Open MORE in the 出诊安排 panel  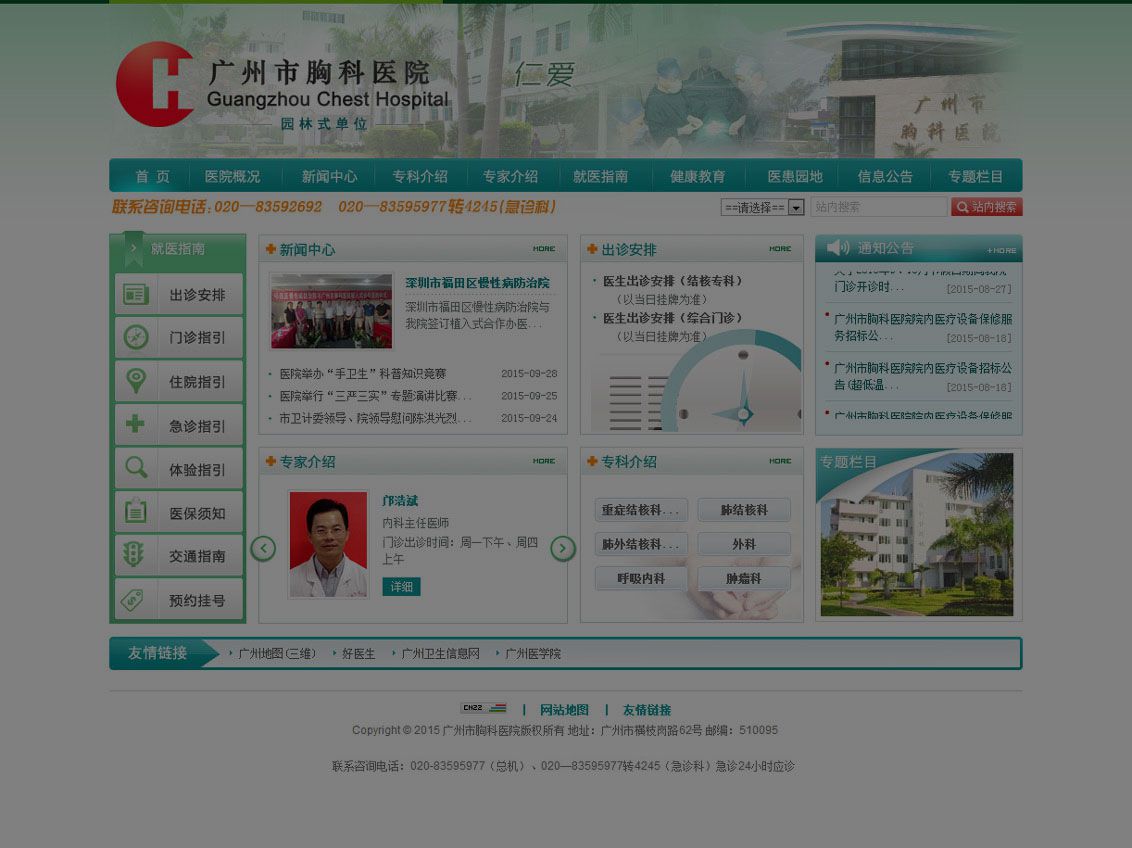(x=780, y=249)
